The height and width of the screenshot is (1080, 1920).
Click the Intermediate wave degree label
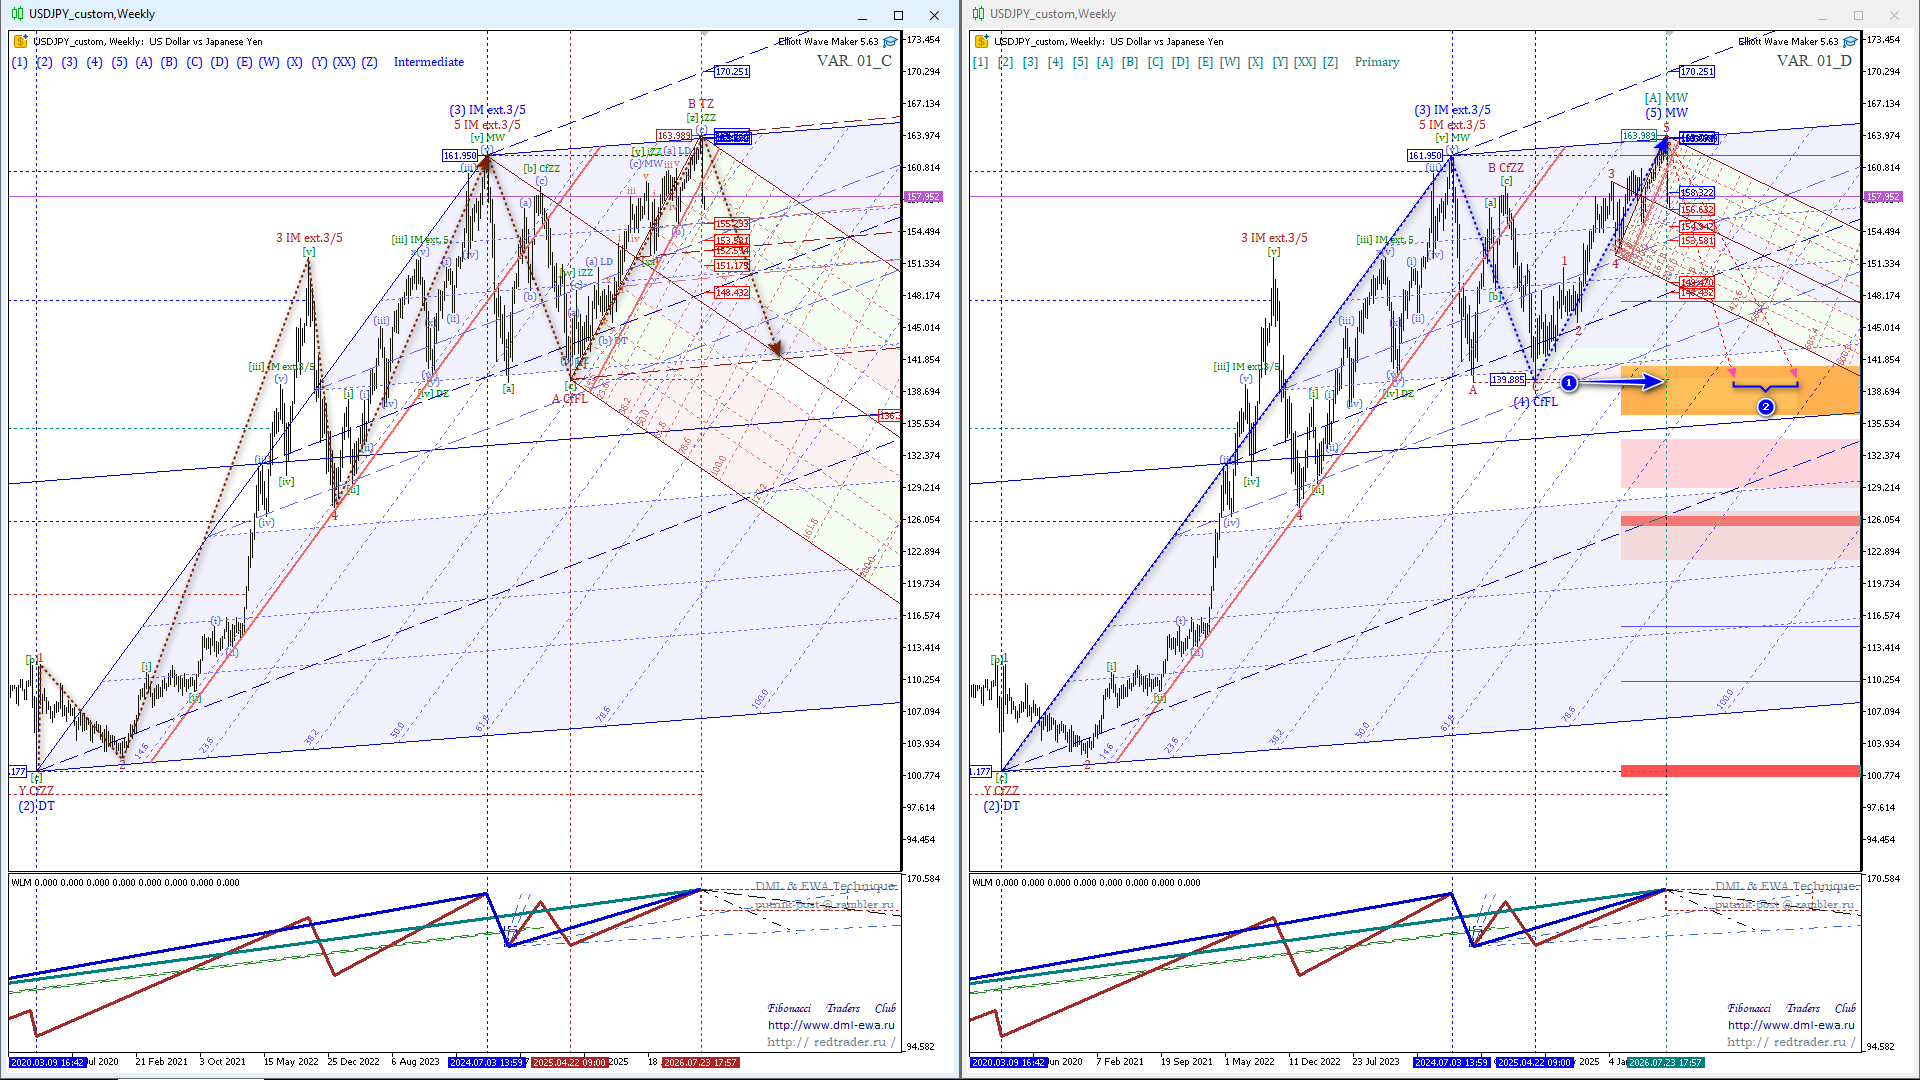coord(429,62)
